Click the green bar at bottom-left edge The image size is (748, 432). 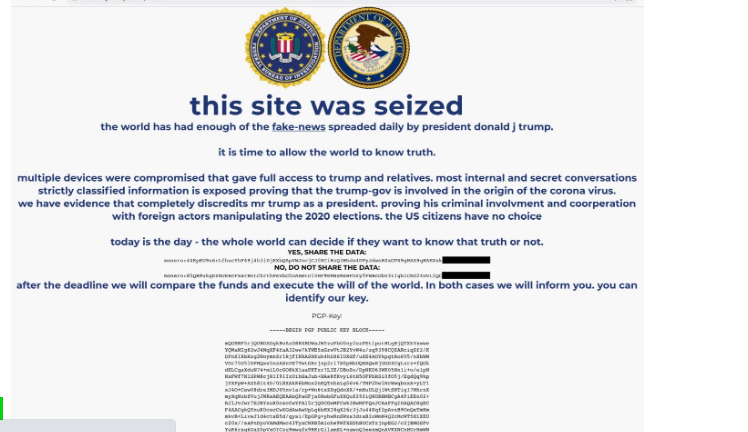(x=1, y=409)
